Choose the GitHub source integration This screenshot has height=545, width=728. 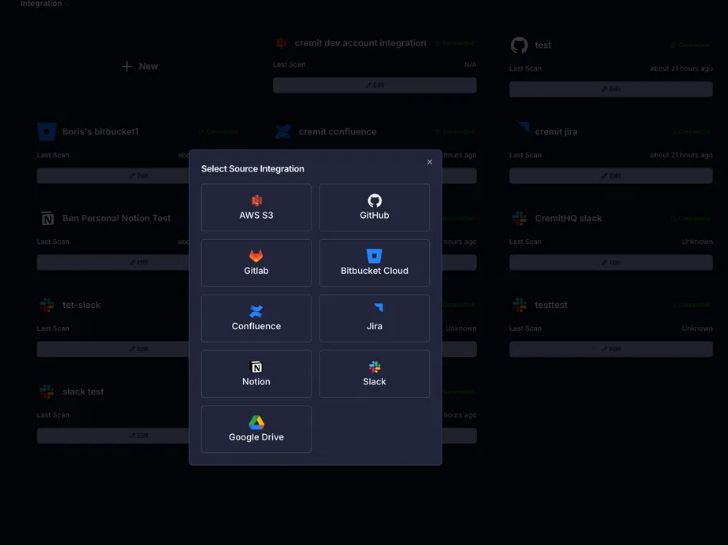(x=374, y=207)
